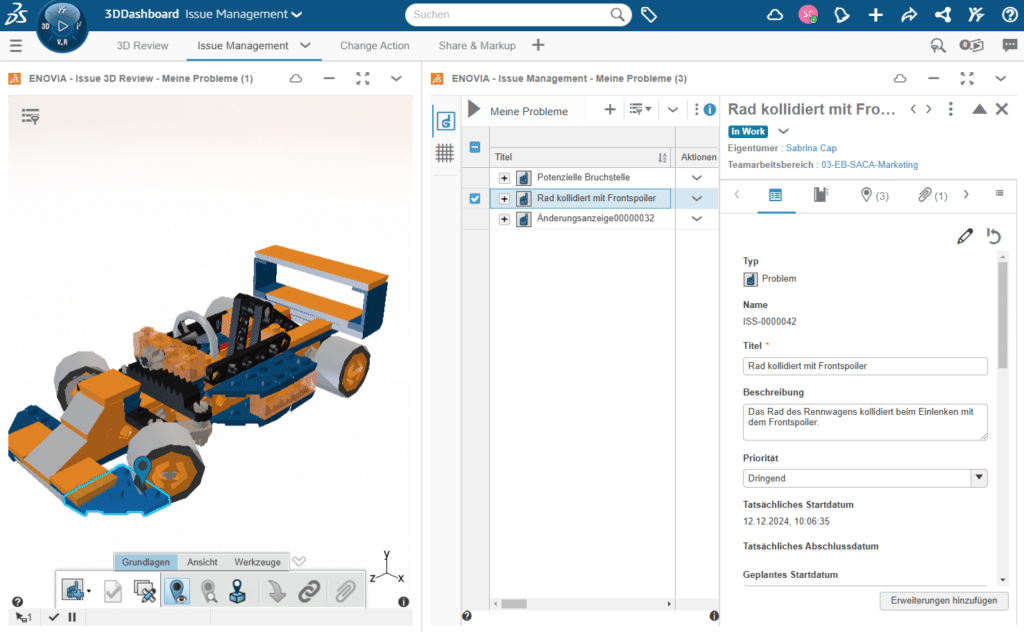The image size is (1024, 632).
Task: Click inside the Titel input field
Action: [x=864, y=366]
